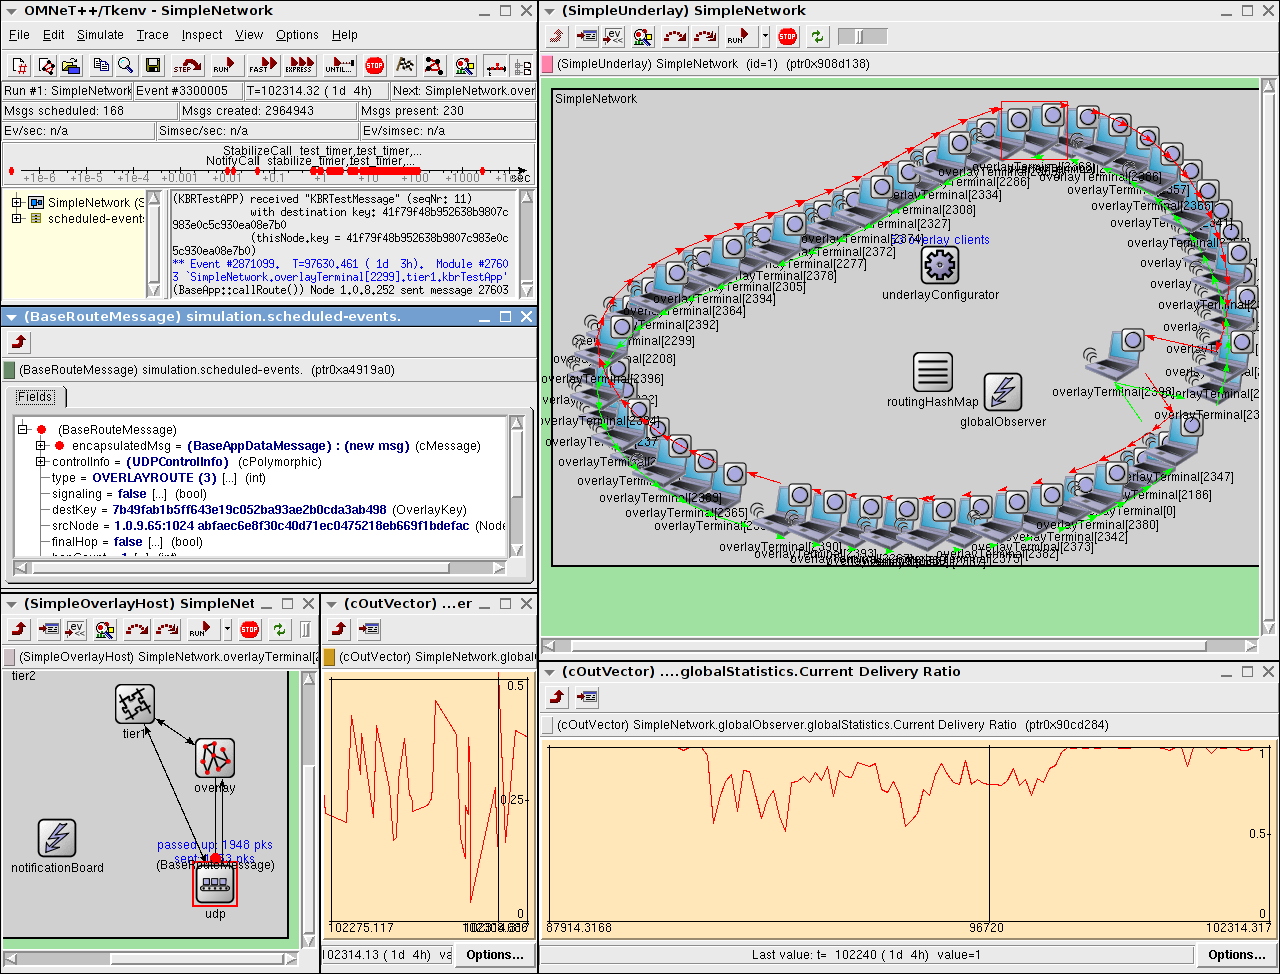
Task: Click the find objects icon in Tkenv main toolbar
Action: [x=464, y=66]
